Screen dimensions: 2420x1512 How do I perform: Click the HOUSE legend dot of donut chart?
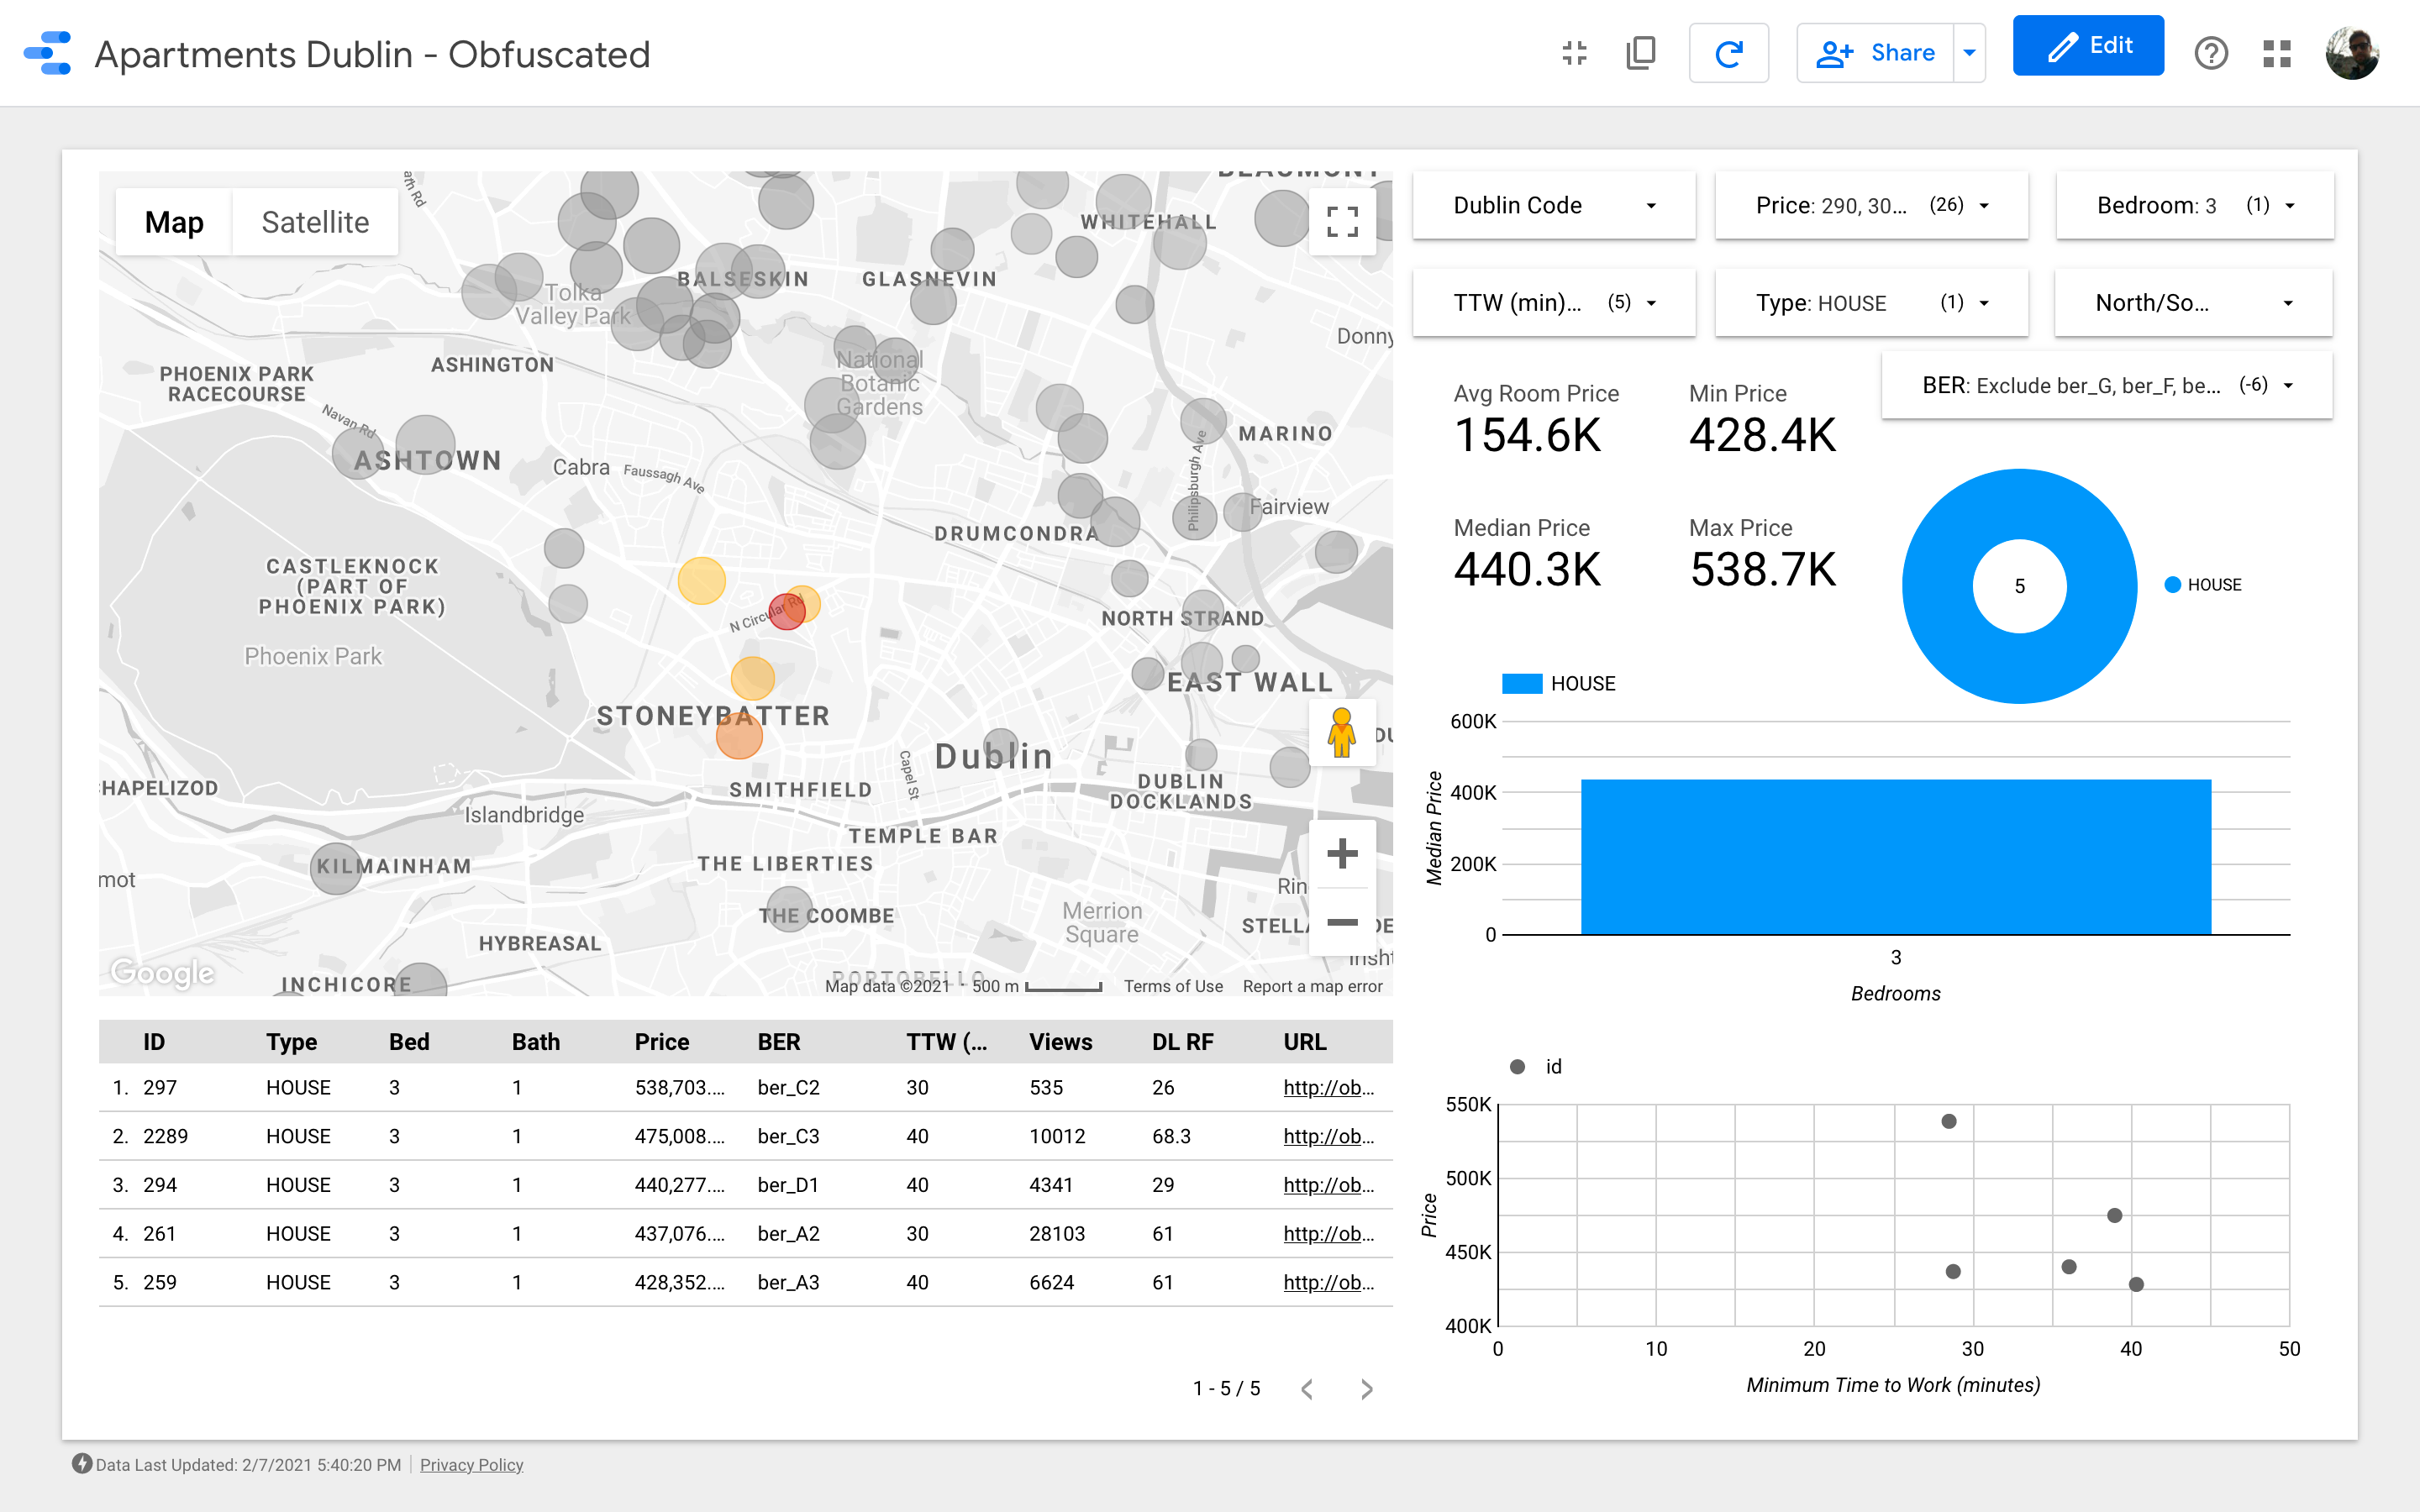click(2172, 585)
